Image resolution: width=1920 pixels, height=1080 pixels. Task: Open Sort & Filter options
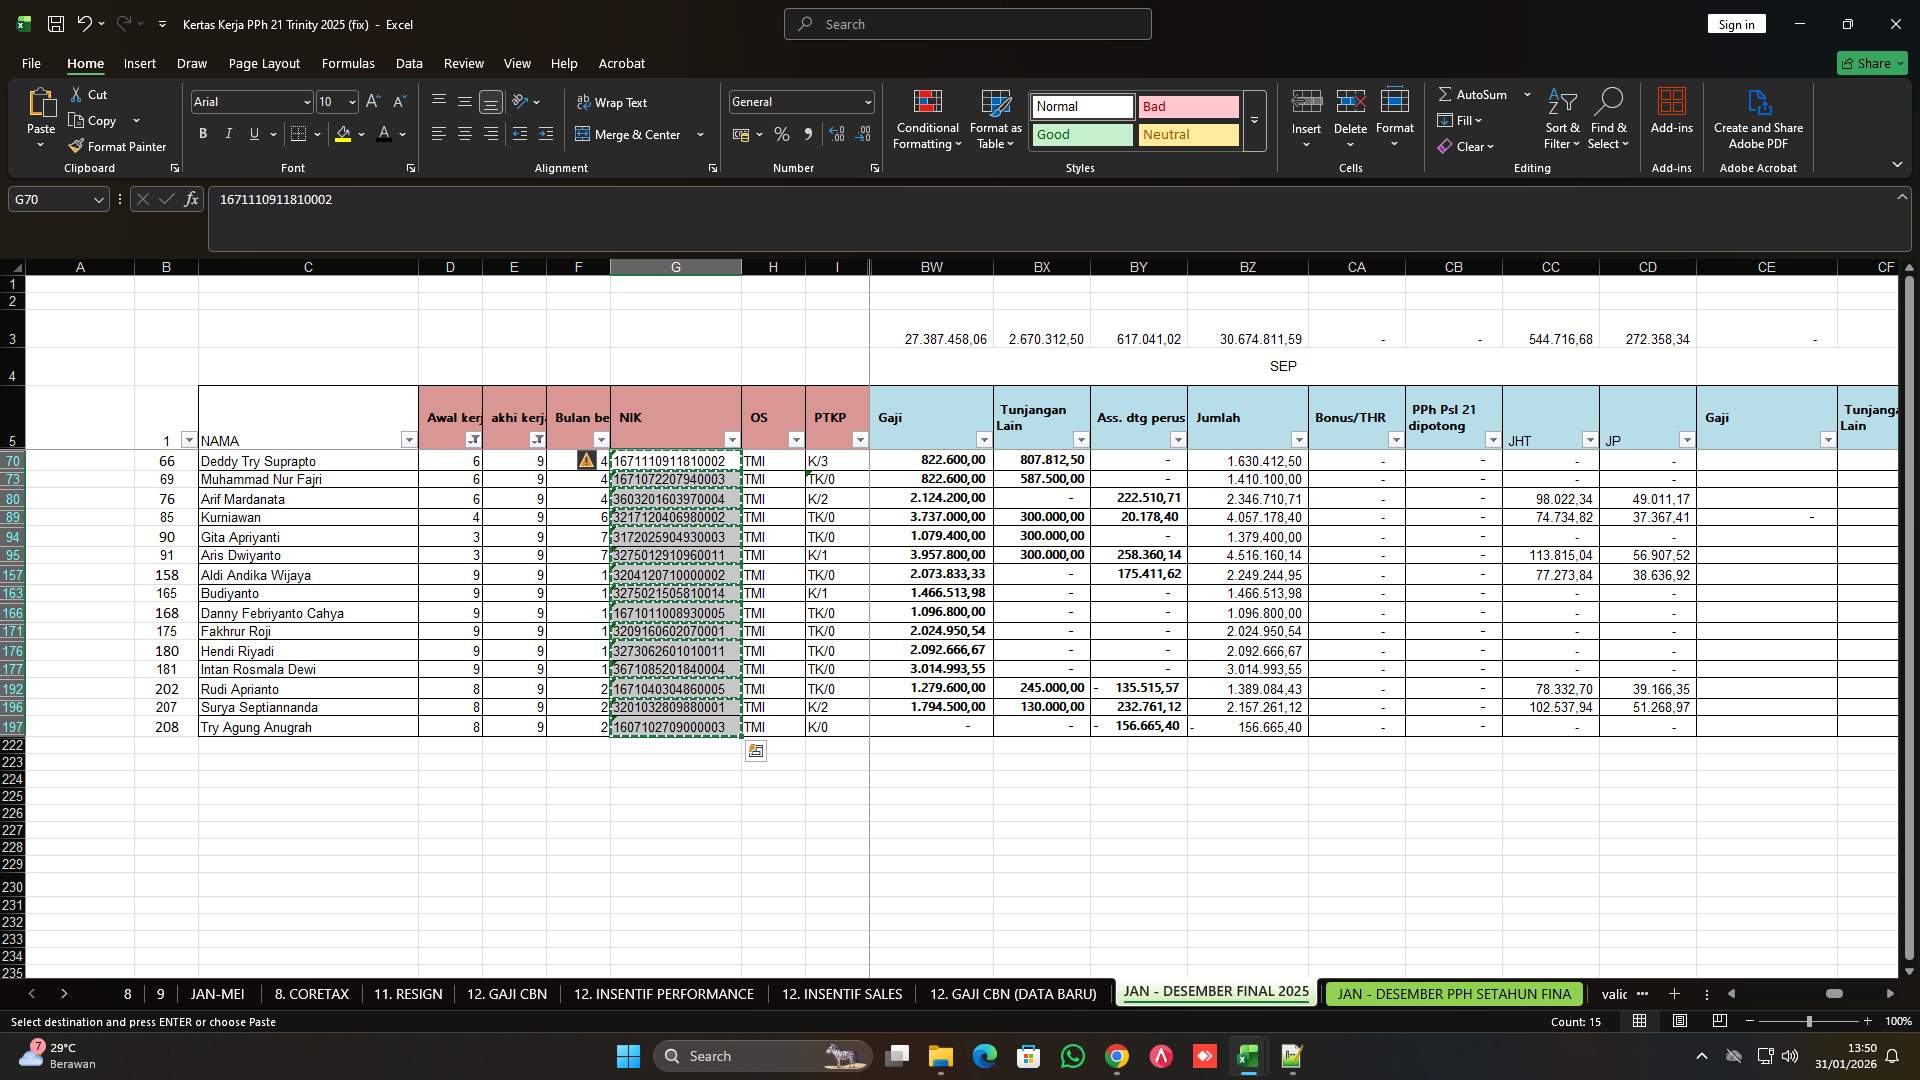[x=1561, y=118]
